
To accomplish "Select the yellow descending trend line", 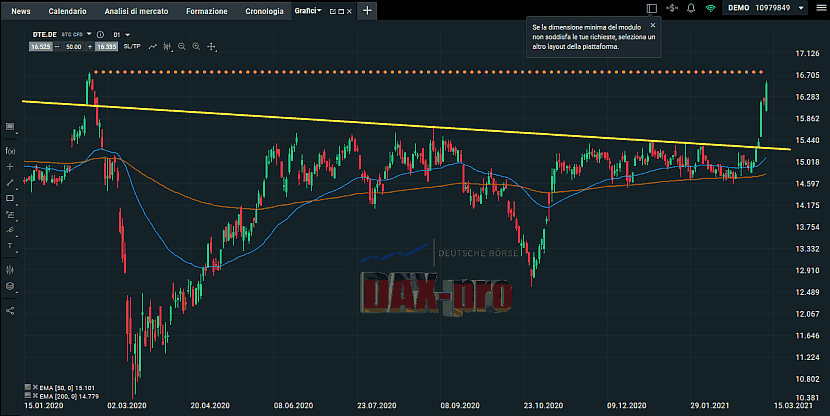I will 407,125.
